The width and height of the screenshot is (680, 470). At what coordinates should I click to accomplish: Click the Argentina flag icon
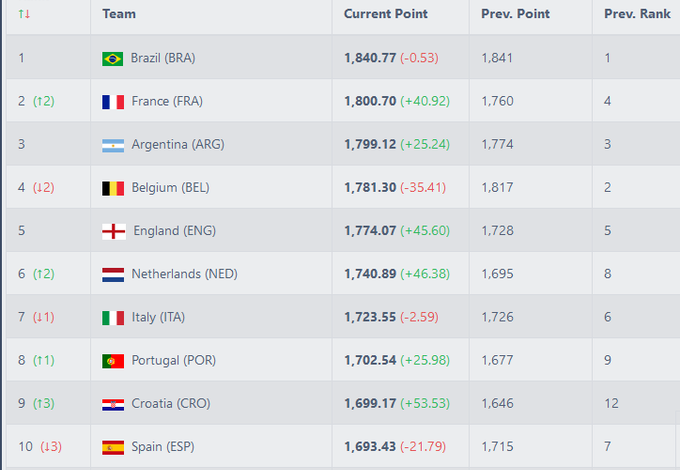113,145
